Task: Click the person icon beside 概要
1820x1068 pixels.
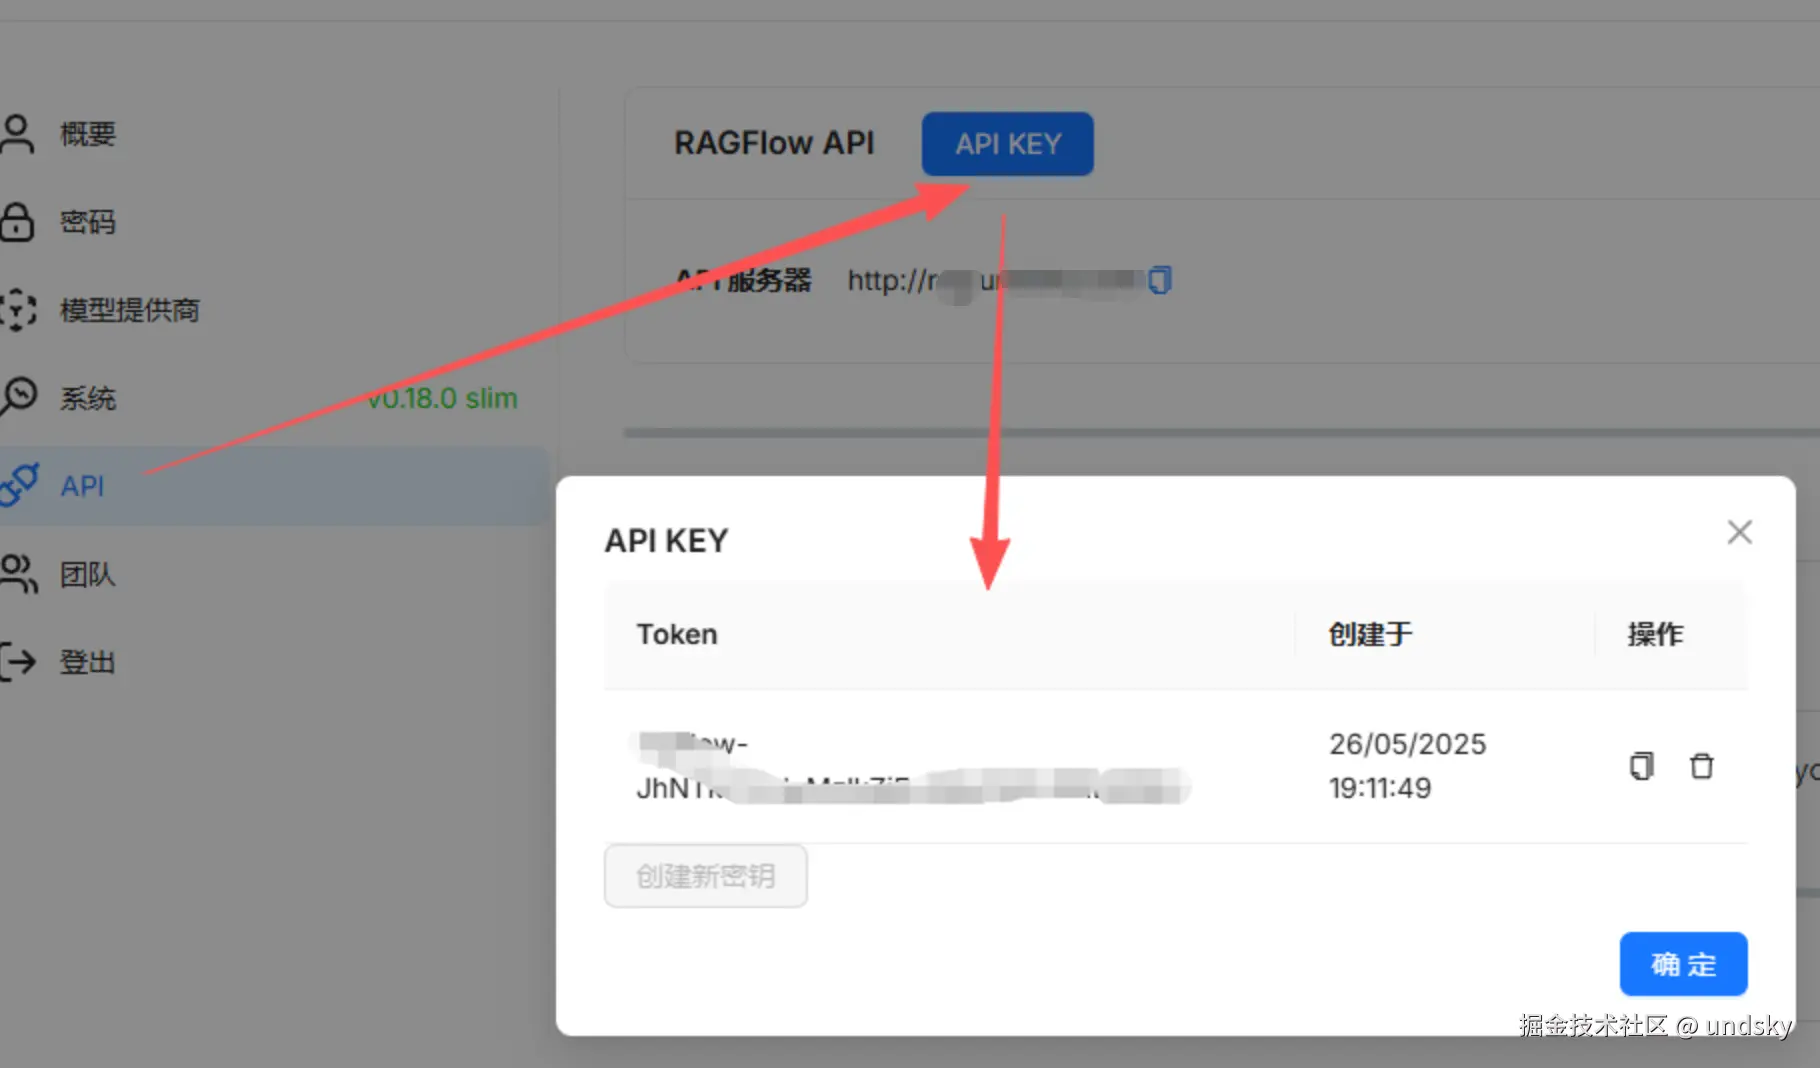Action: click(x=17, y=134)
